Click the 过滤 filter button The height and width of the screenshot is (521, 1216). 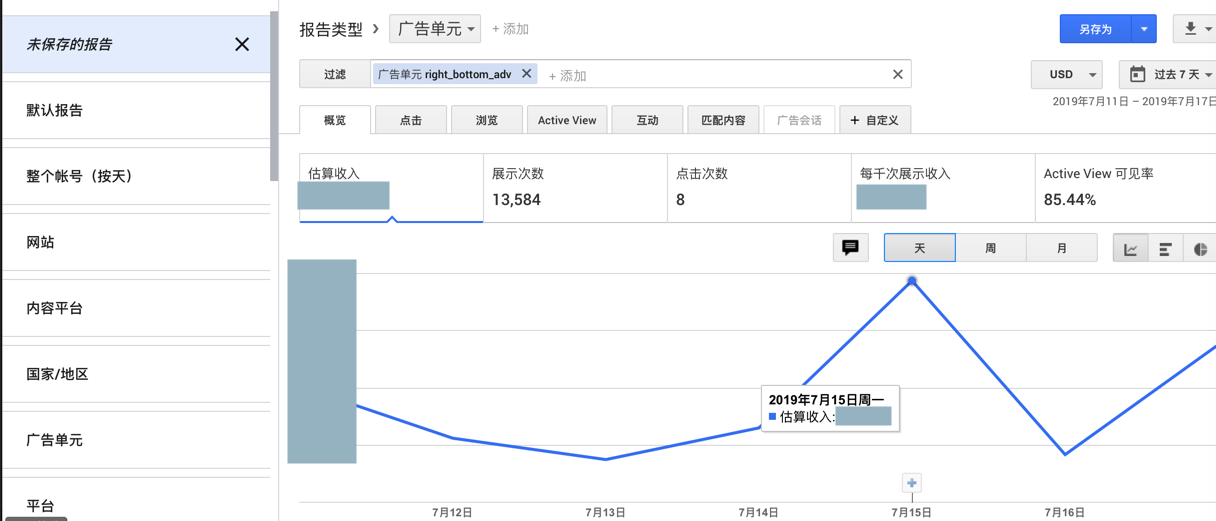tap(335, 74)
